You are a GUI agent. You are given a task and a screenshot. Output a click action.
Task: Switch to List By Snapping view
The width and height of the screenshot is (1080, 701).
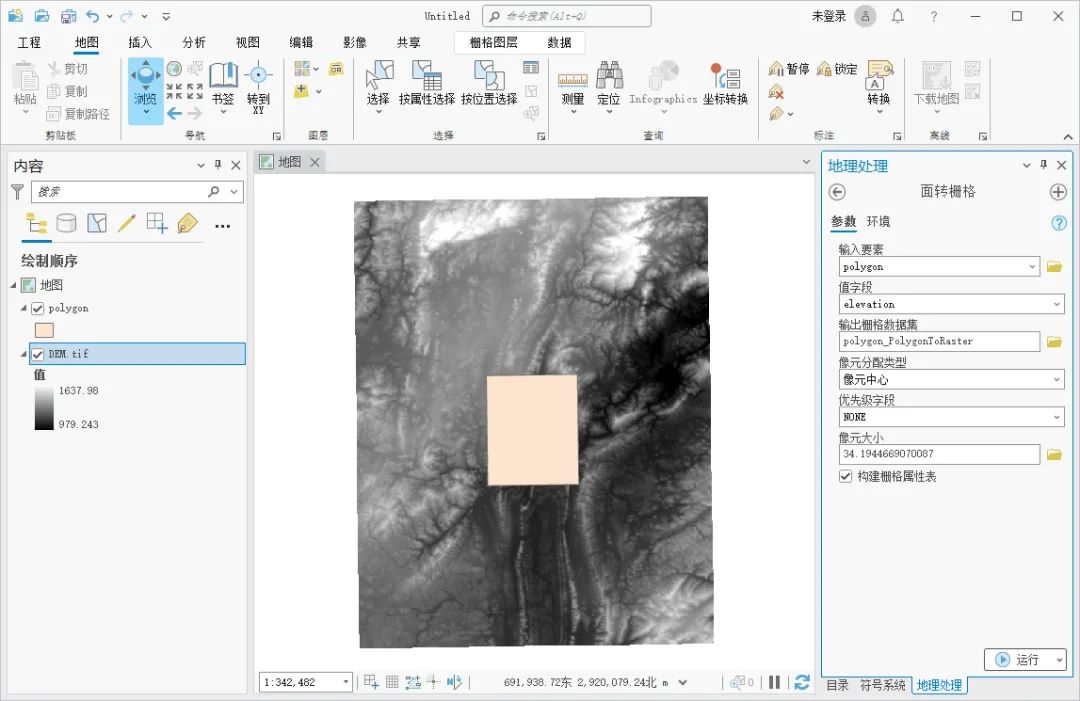(x=157, y=223)
